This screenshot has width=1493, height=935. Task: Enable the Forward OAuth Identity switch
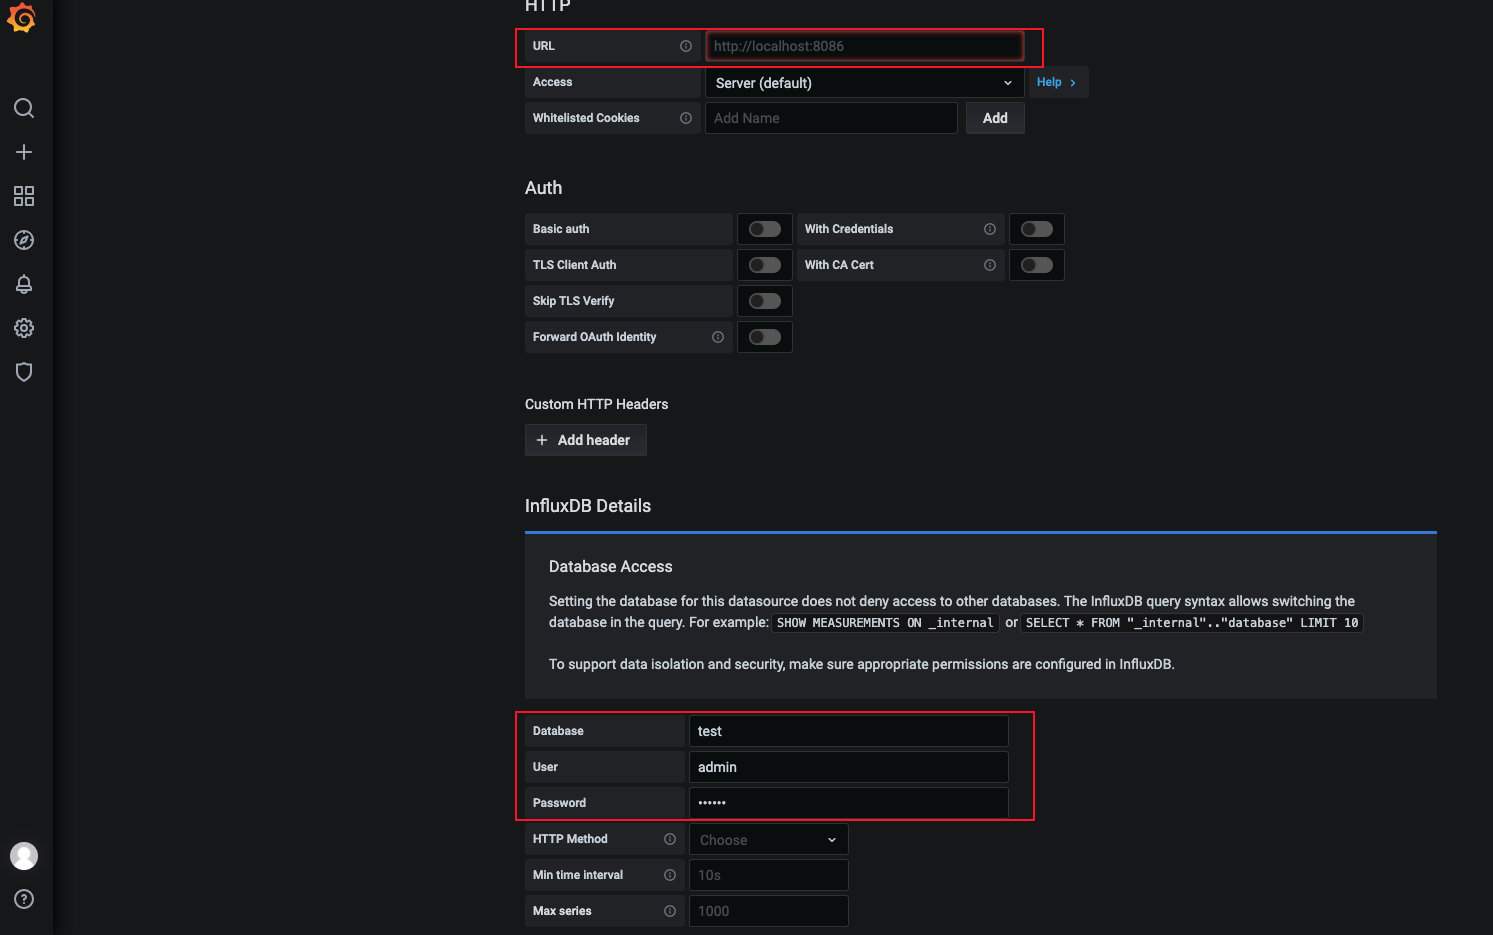click(765, 337)
